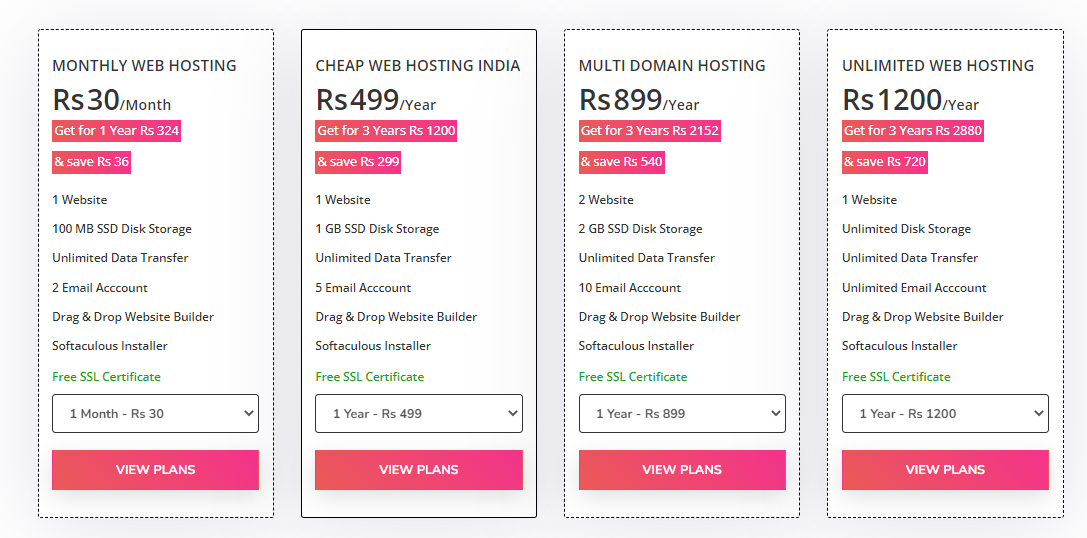
Task: Click View Plans under Cheap Web Hosting India
Action: (418, 470)
